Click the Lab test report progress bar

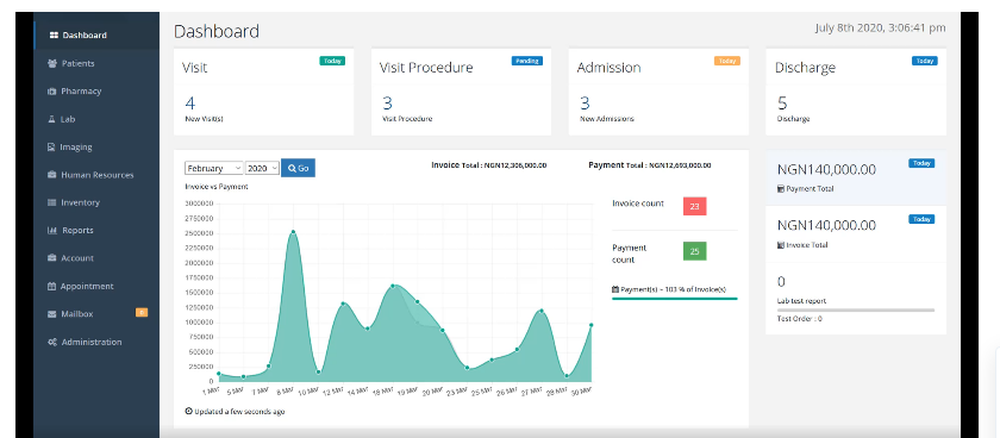click(856, 310)
